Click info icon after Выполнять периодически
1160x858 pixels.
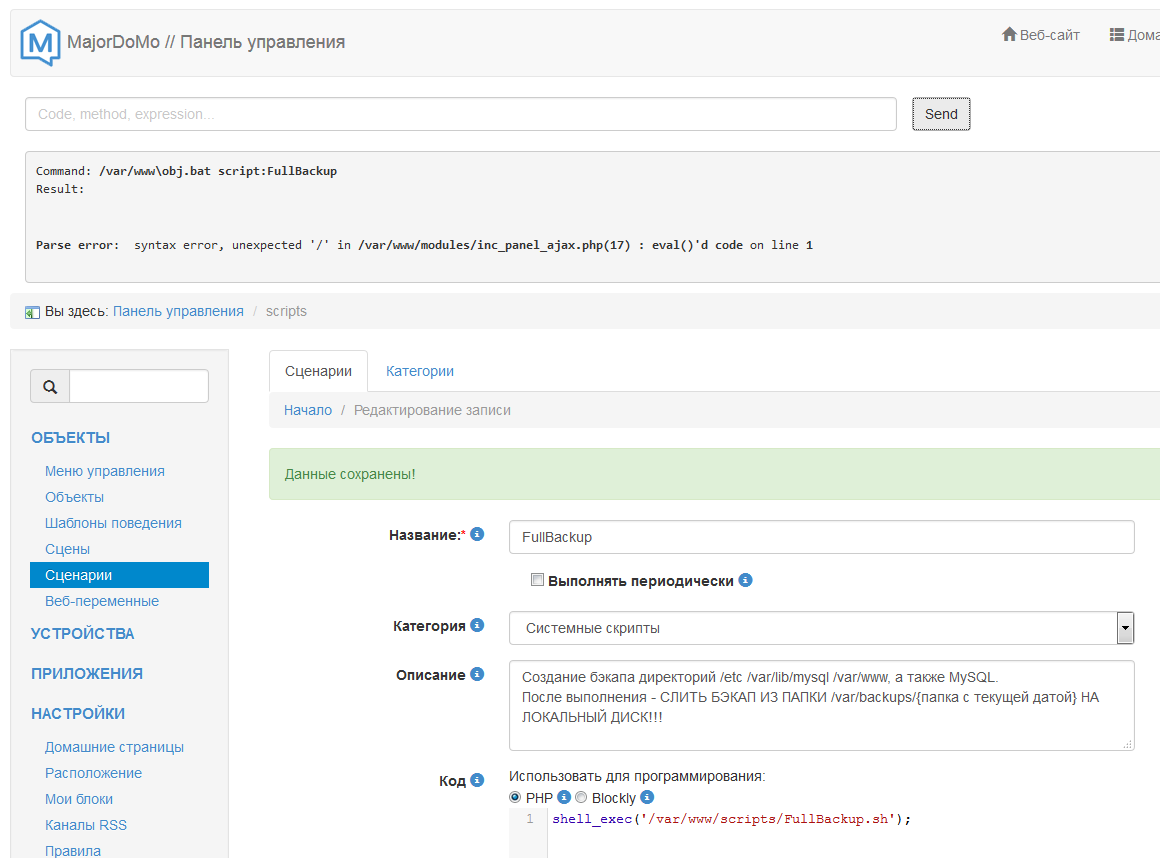point(745,580)
